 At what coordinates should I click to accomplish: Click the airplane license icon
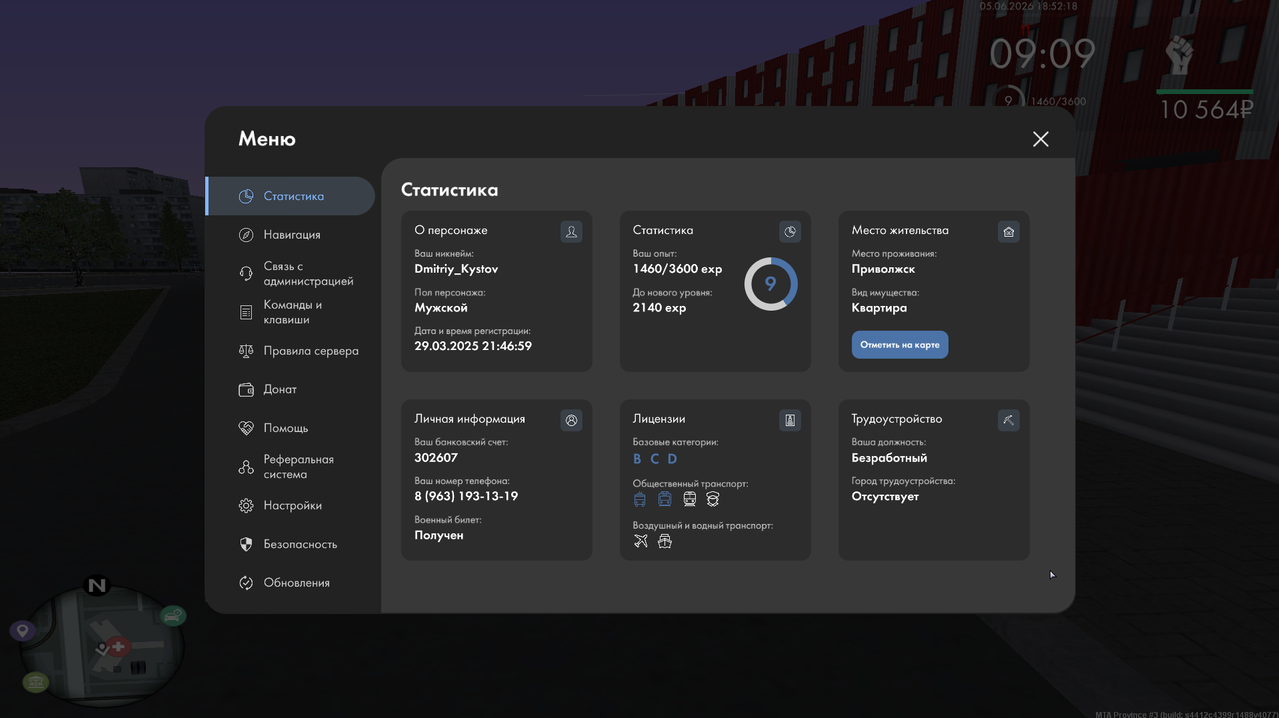641,541
